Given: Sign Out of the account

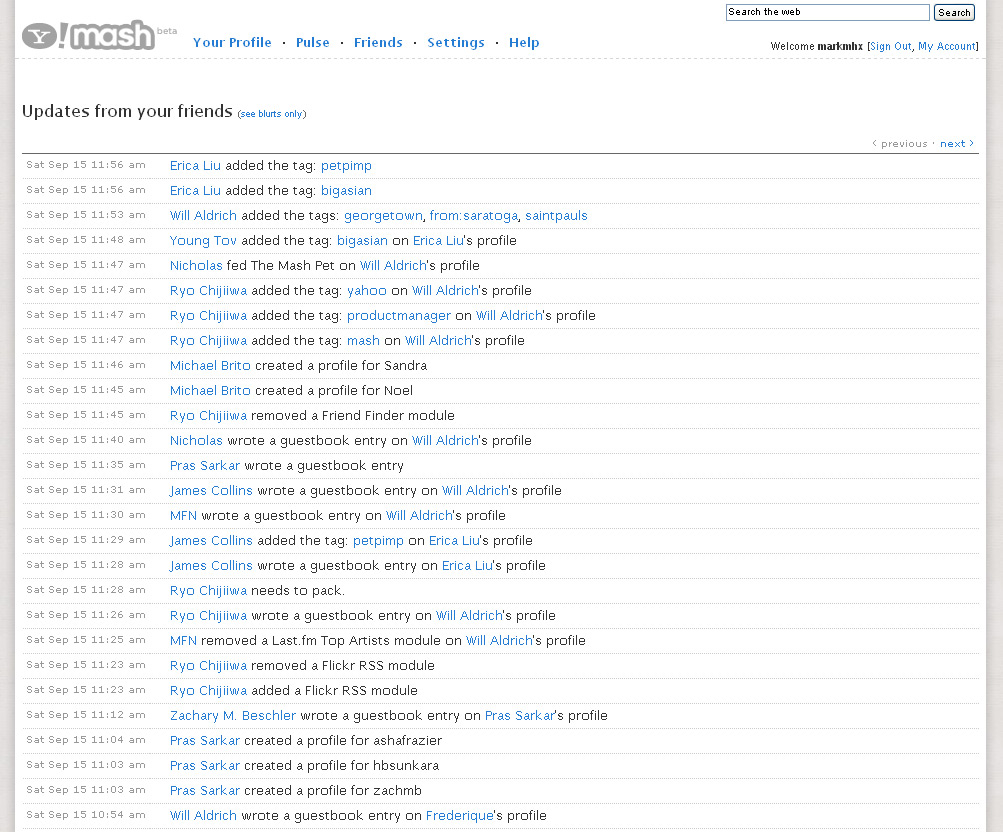Looking at the screenshot, I should [890, 47].
